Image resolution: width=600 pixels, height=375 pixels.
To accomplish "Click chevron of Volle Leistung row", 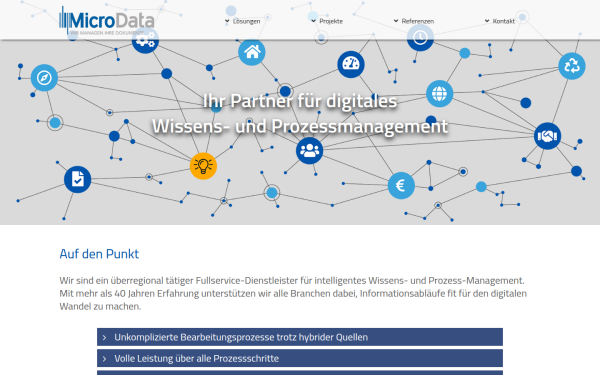I will [104, 359].
